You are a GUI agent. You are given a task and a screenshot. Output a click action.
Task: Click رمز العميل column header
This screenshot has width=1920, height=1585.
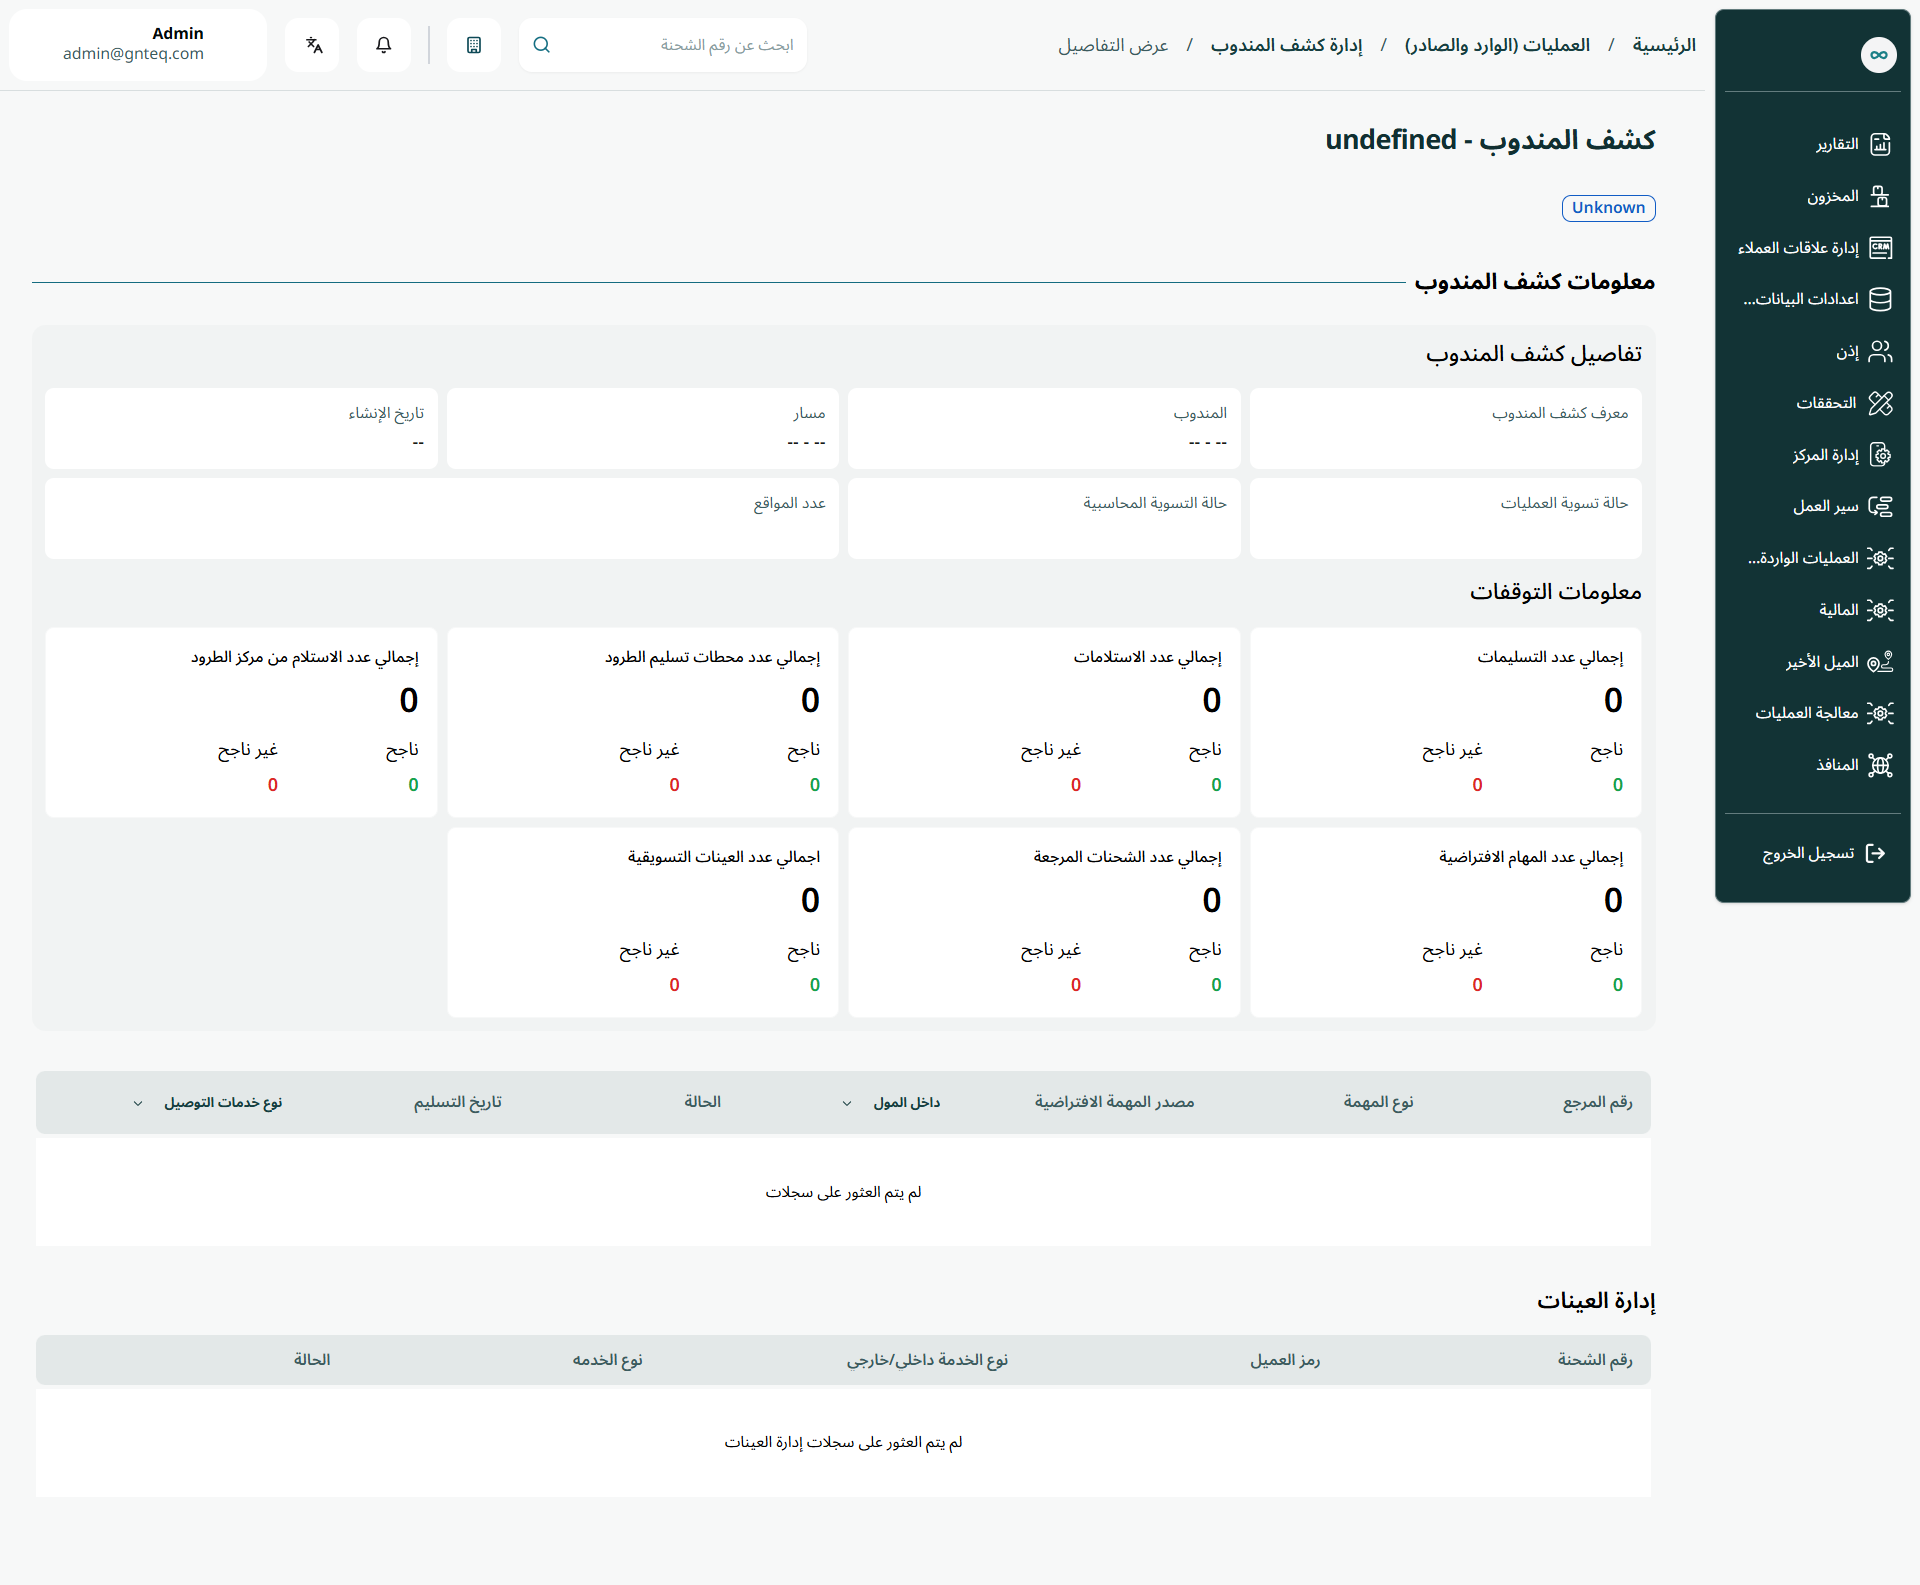pyautogui.click(x=1285, y=1360)
